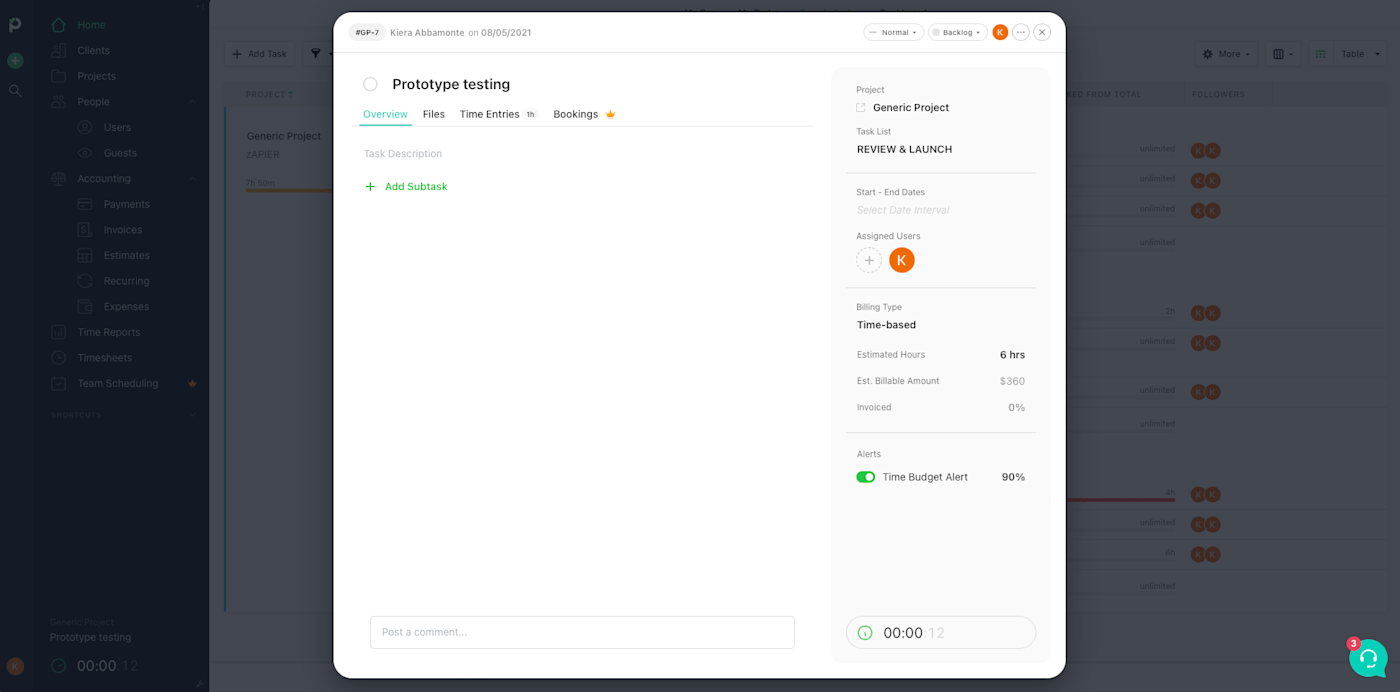Screen dimensions: 1400x692
Task: Click the search icon in left sidebar
Action: (15, 90)
